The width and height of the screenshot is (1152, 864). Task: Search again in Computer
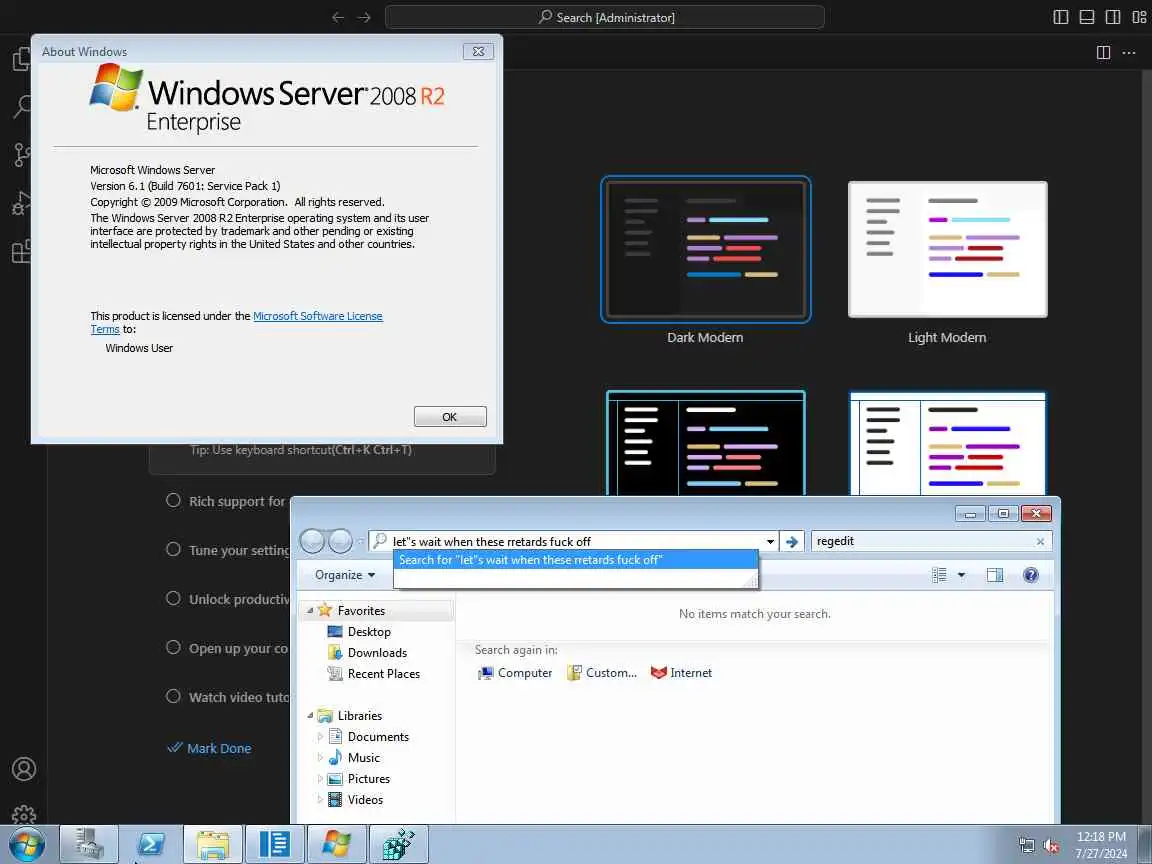[515, 673]
